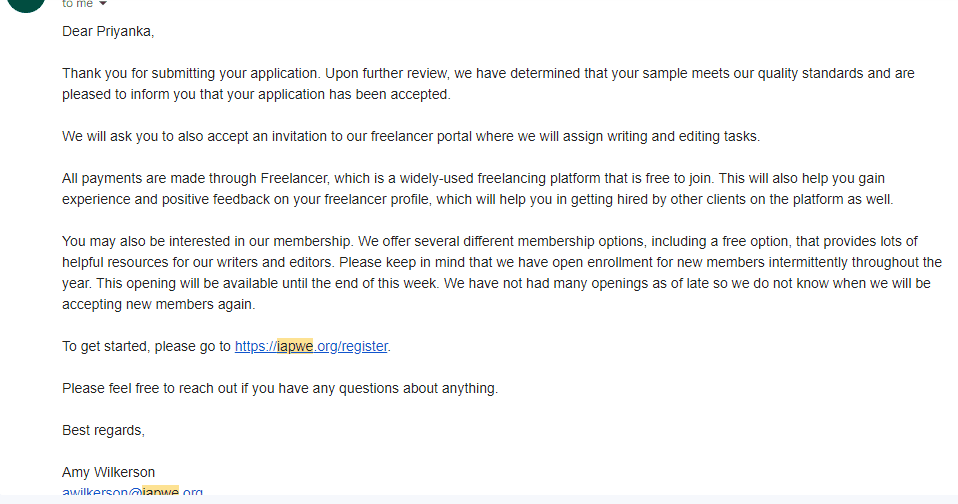This screenshot has height=504, width=958.
Task: Open the awilkerson@iapwe.org email link
Action: [132, 492]
